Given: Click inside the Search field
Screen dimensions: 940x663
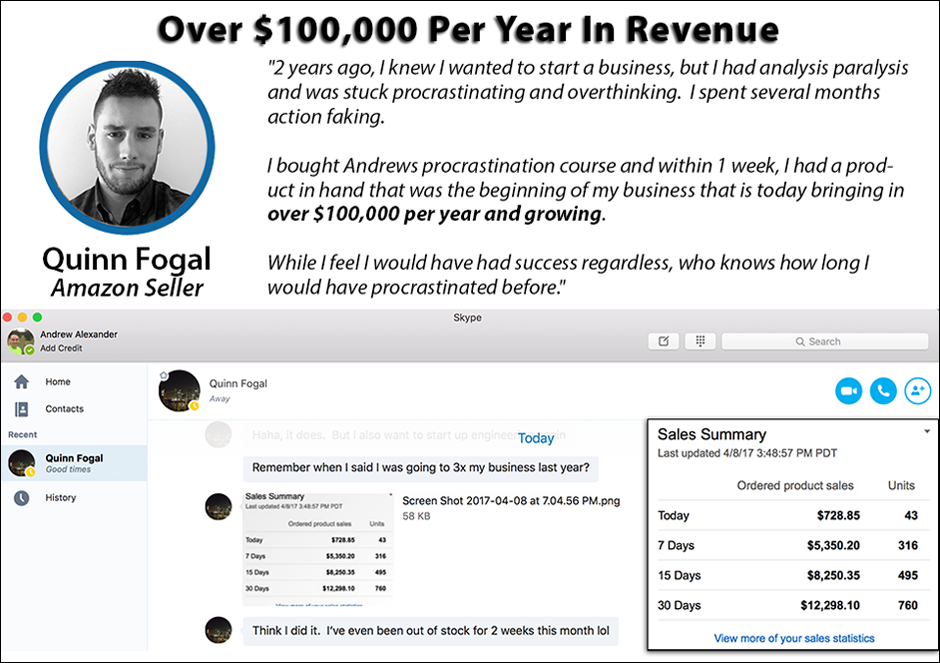Looking at the screenshot, I should click(x=824, y=341).
